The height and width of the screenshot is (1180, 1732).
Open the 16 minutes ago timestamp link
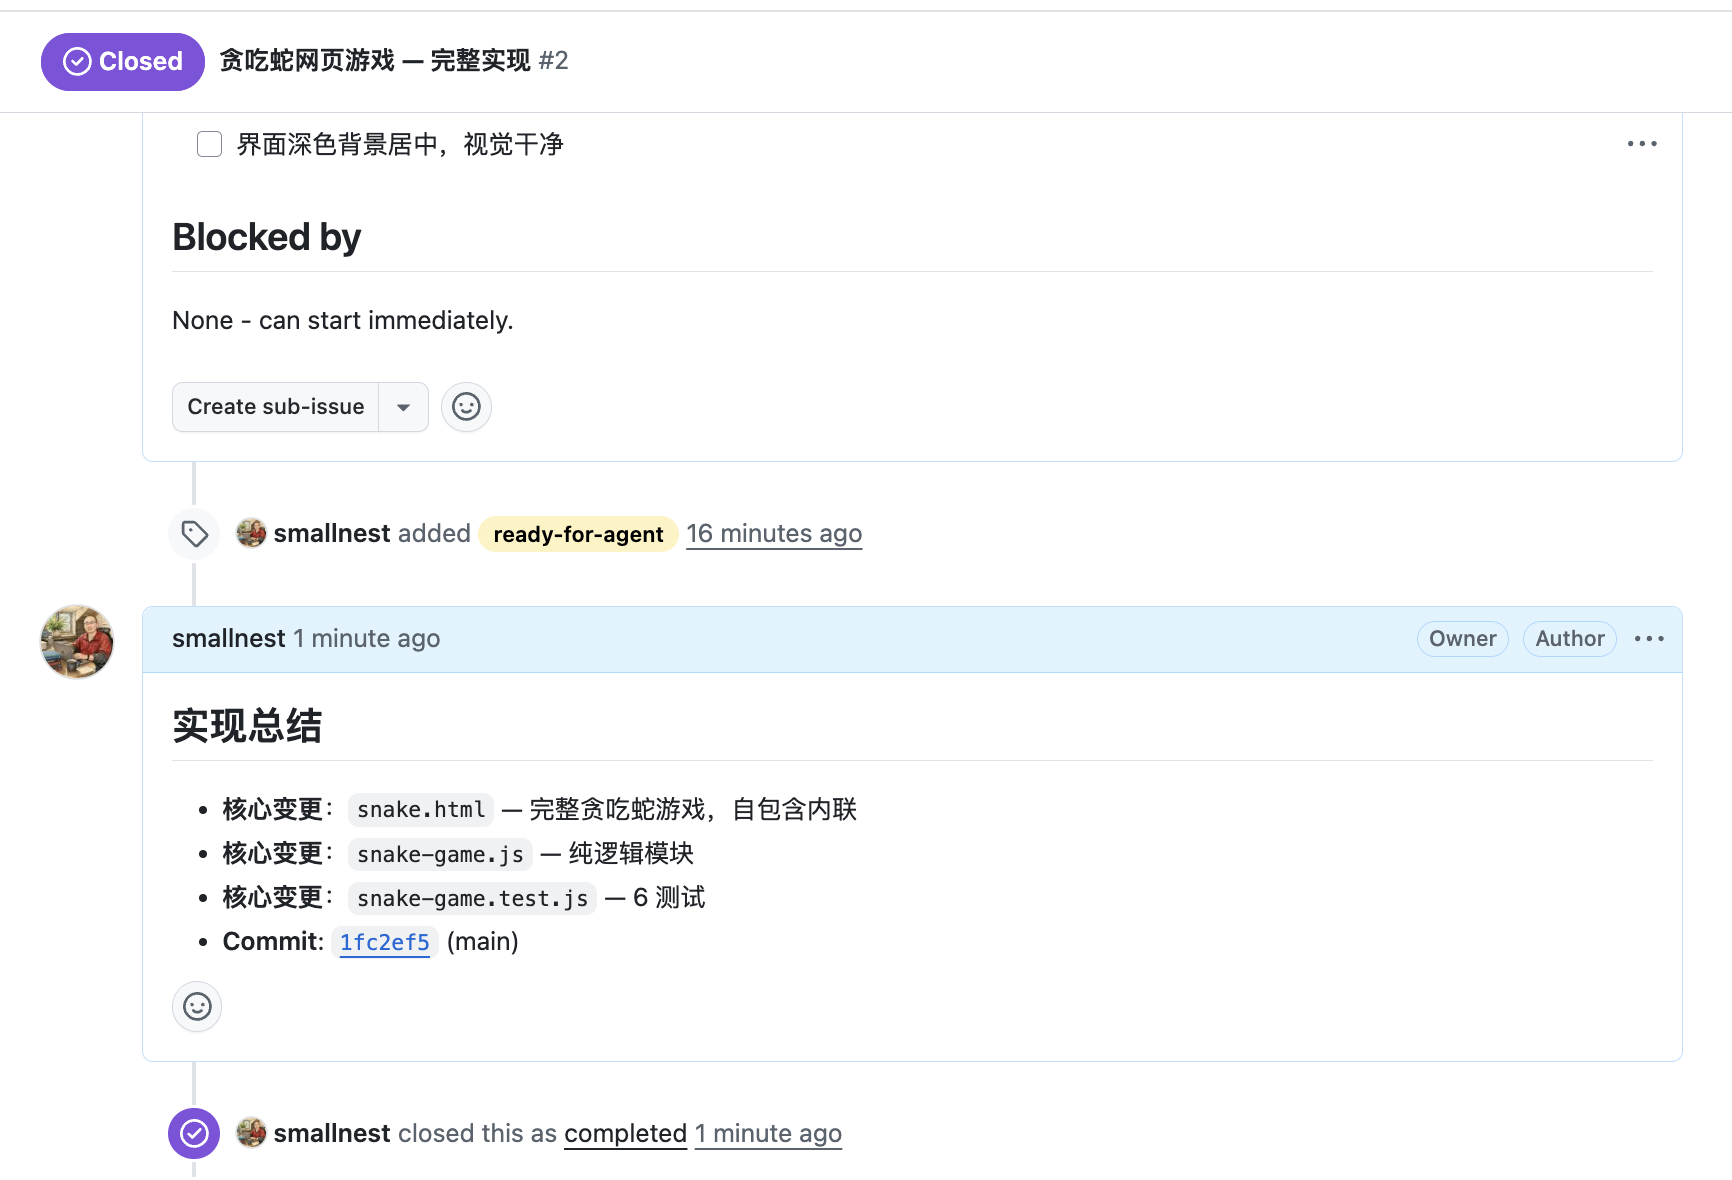[774, 534]
